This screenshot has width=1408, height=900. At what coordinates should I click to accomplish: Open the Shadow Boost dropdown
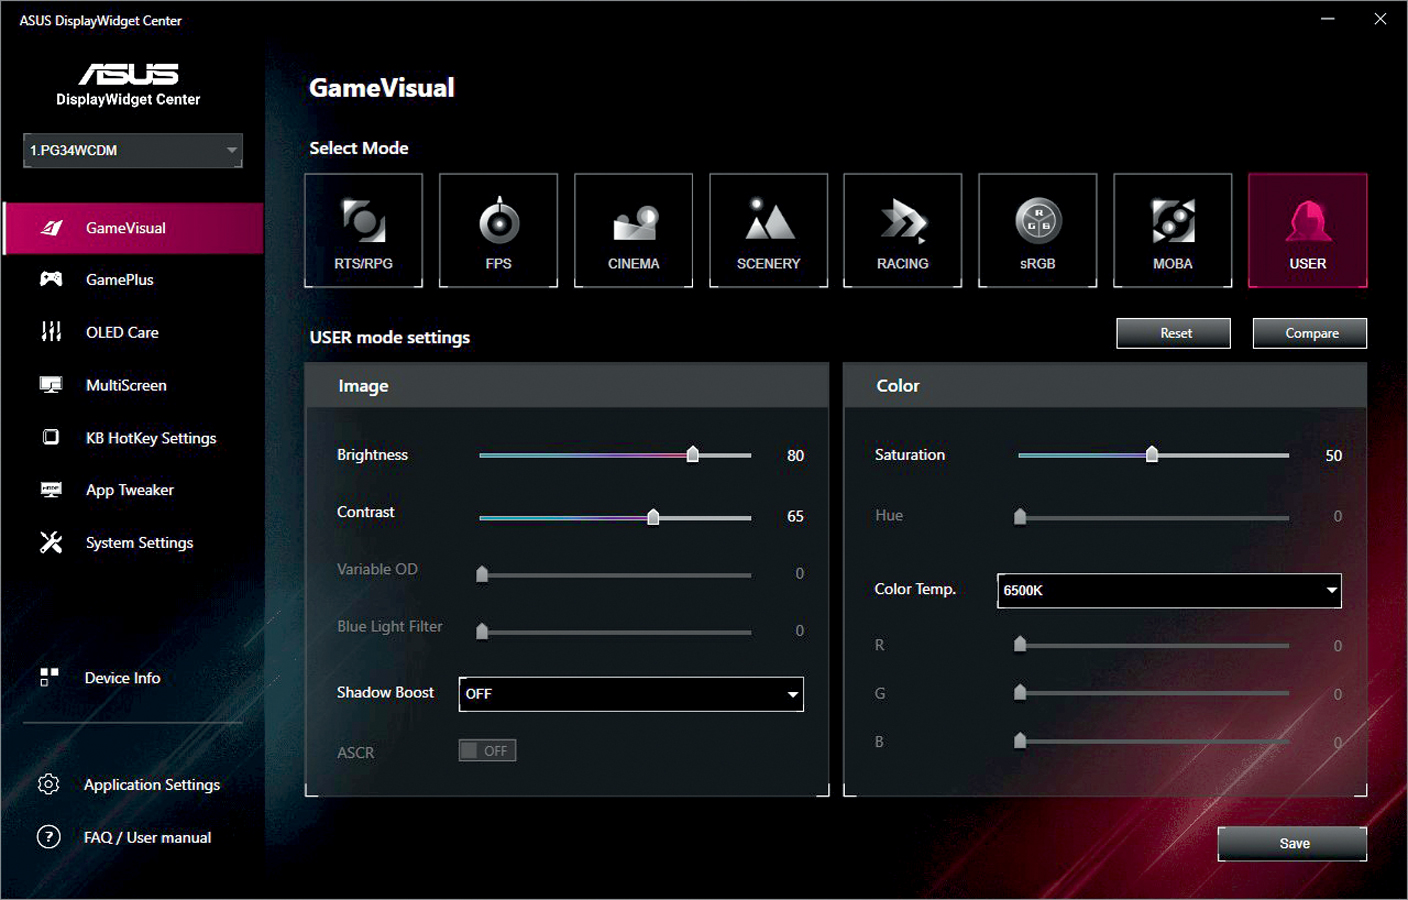[x=631, y=694]
